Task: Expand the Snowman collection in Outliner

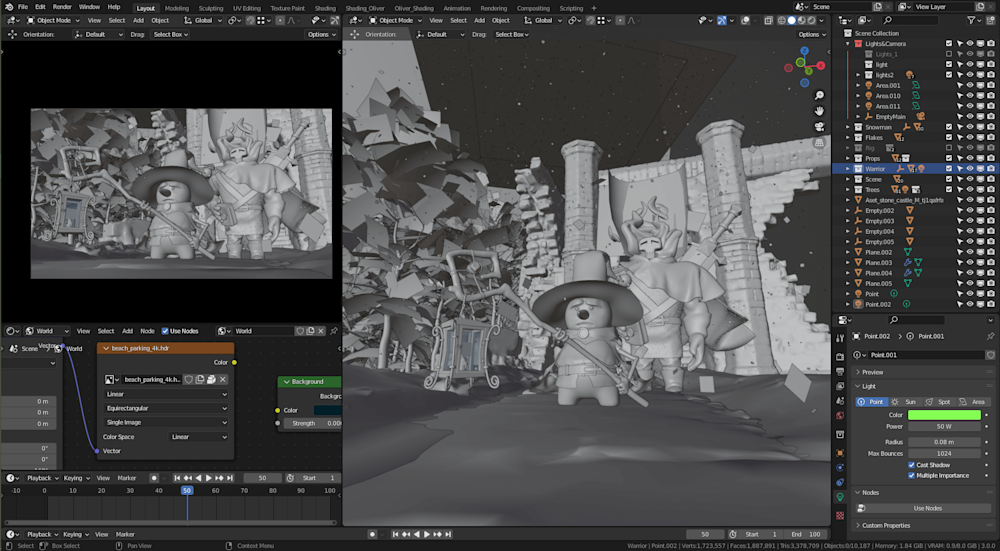Action: click(x=847, y=127)
